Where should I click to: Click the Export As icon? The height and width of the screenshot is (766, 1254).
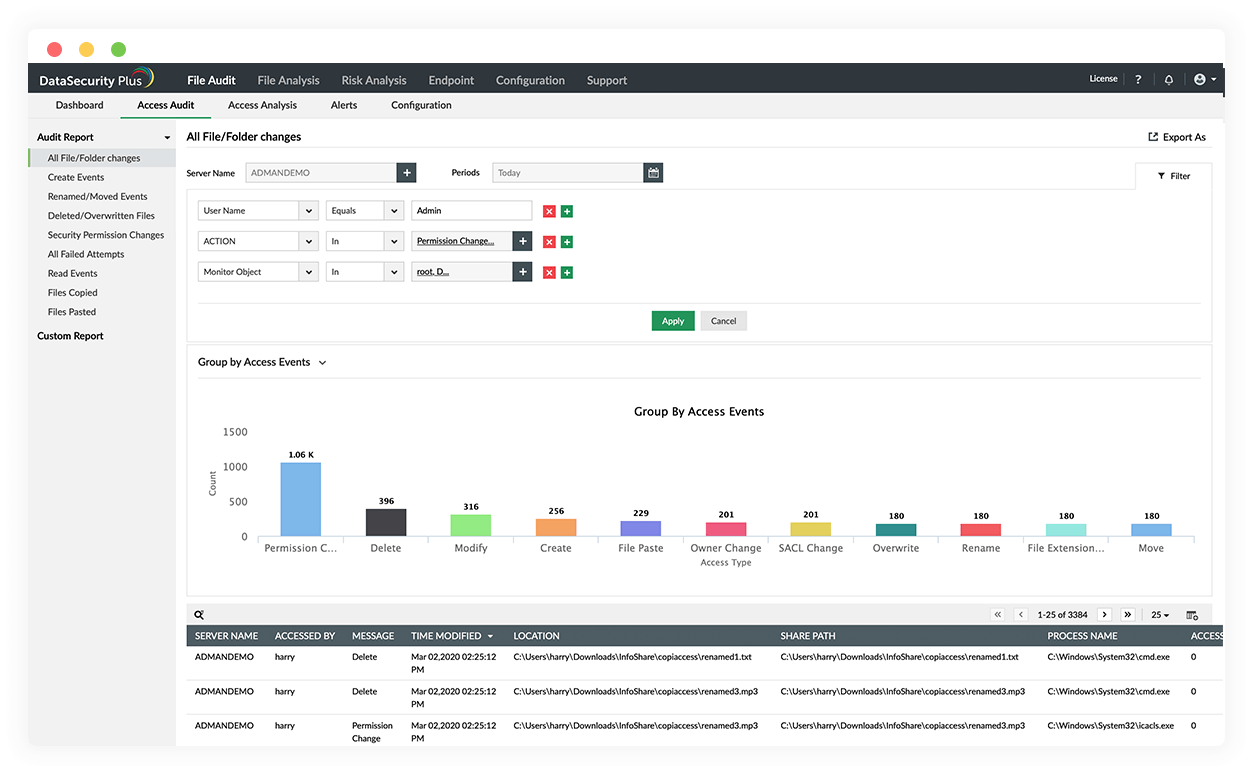[1153, 137]
